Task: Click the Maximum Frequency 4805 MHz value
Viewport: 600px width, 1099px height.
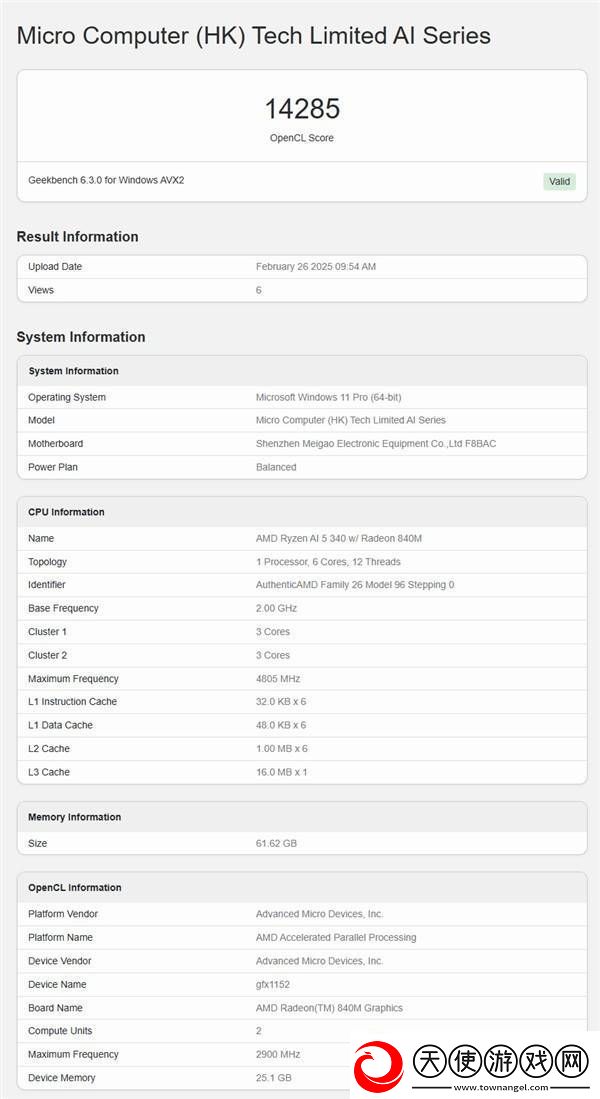Action: (278, 678)
